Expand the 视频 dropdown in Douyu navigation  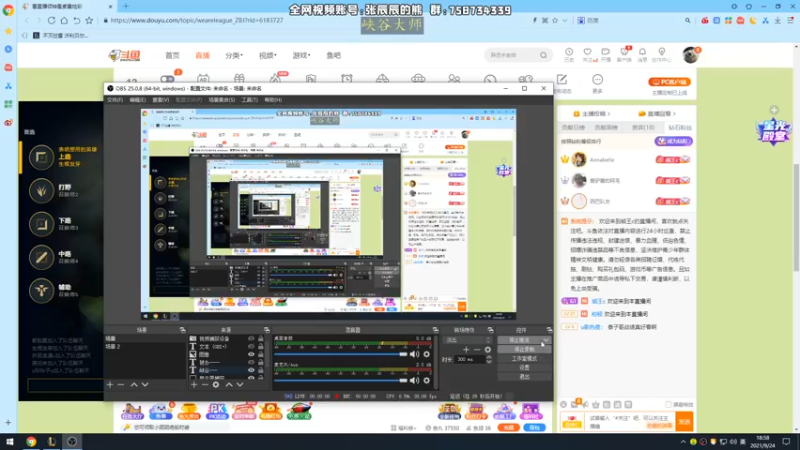[x=267, y=55]
